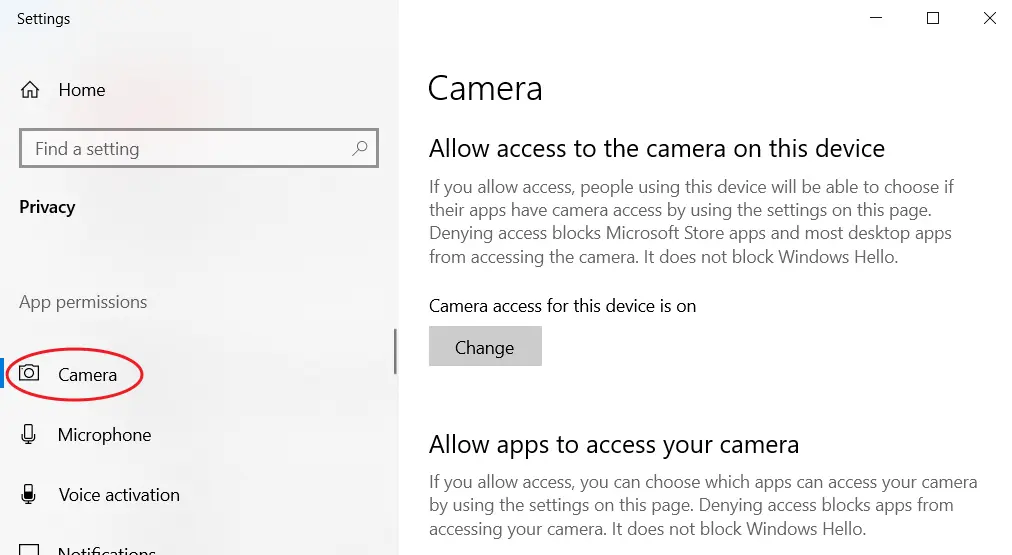The image size is (1012, 555).
Task: Click the App permissions group label
Action: tap(83, 302)
